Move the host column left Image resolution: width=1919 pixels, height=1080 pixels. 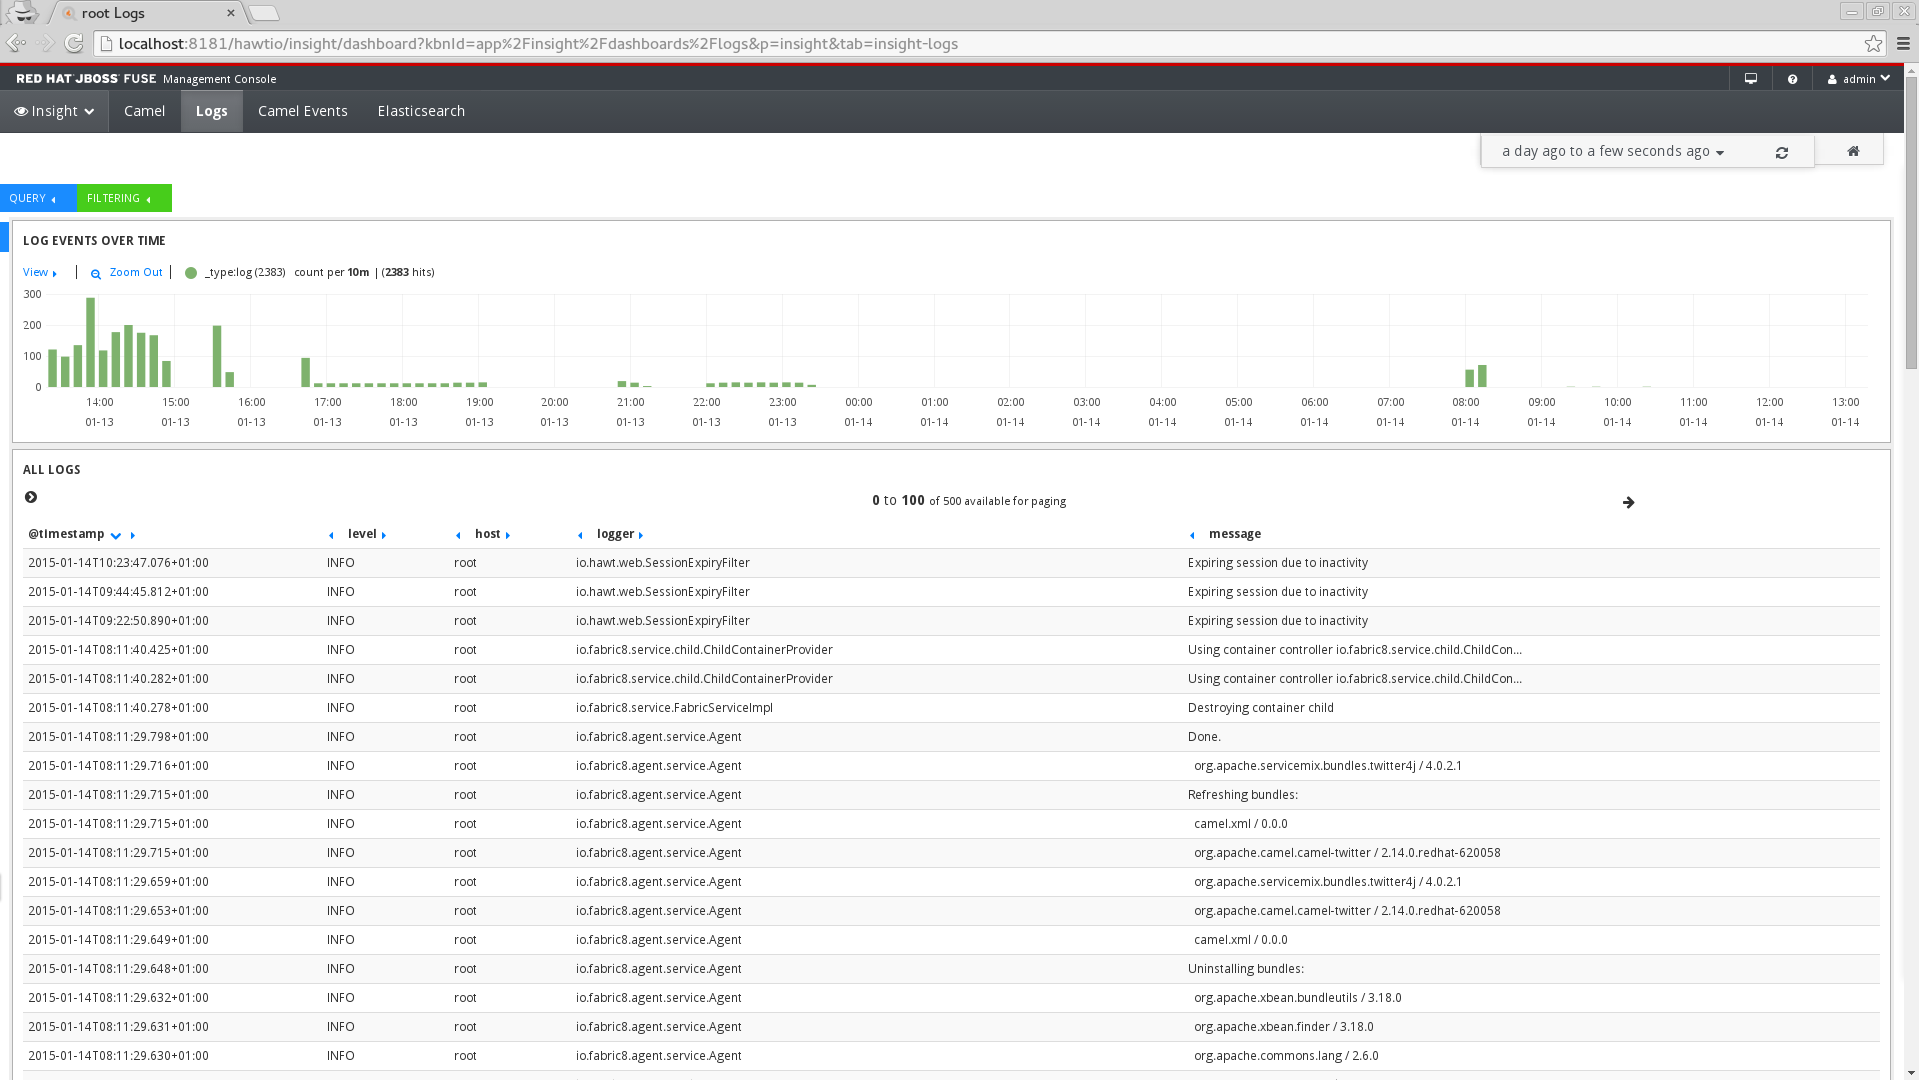pyautogui.click(x=458, y=536)
